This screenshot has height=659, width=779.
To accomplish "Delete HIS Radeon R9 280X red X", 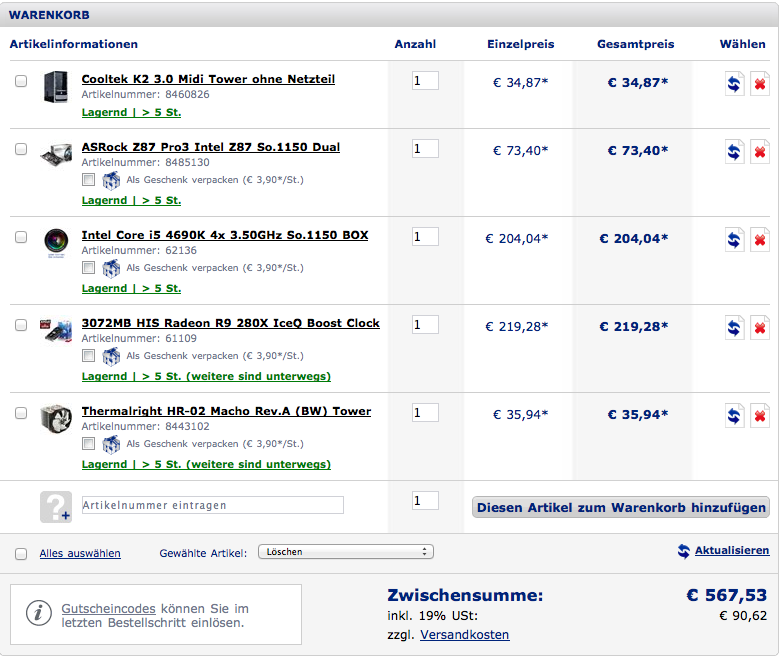I will (760, 328).
